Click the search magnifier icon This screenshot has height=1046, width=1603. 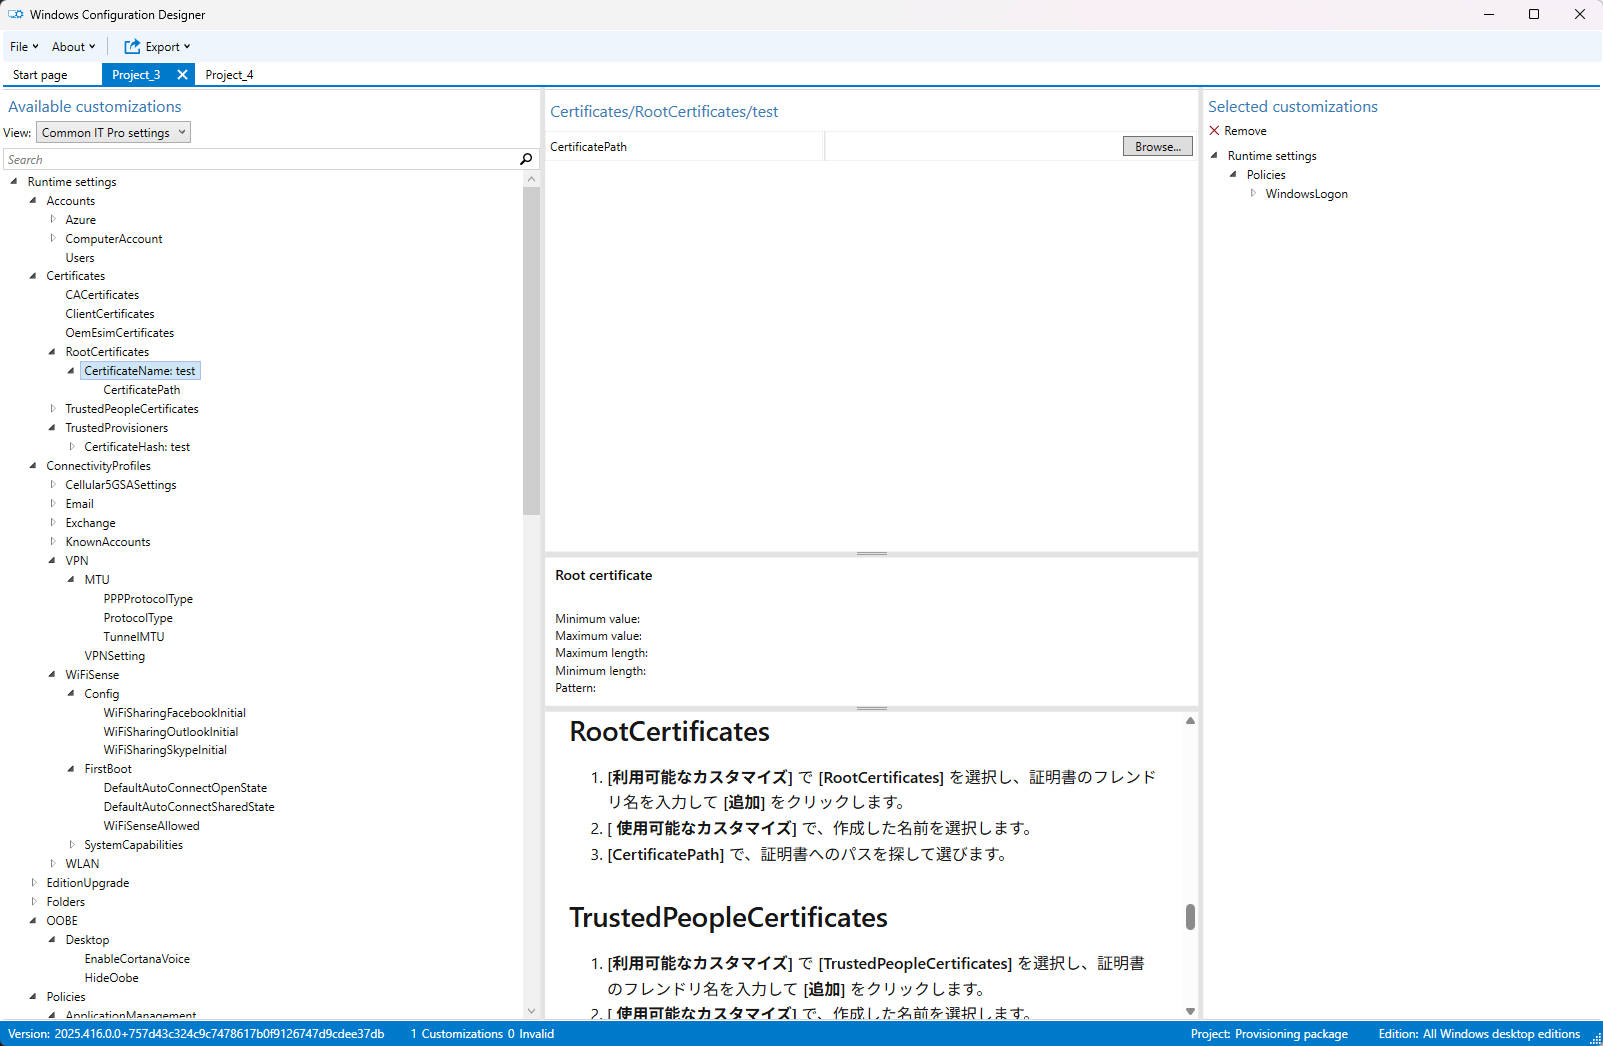(x=525, y=159)
